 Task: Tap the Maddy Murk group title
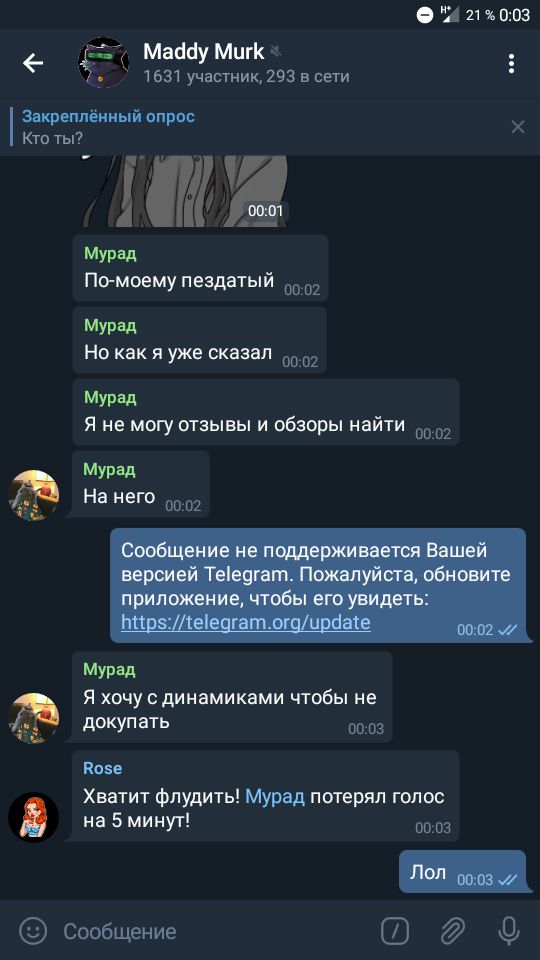203,51
